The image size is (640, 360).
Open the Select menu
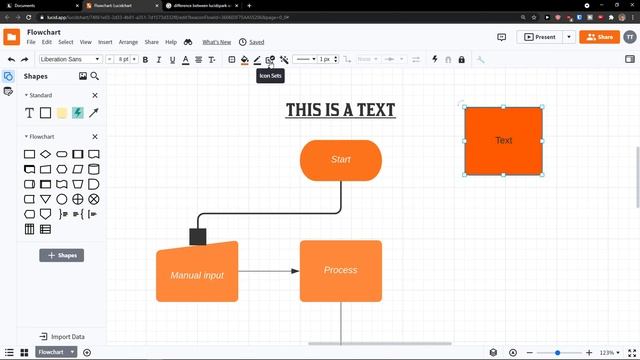[x=66, y=42]
